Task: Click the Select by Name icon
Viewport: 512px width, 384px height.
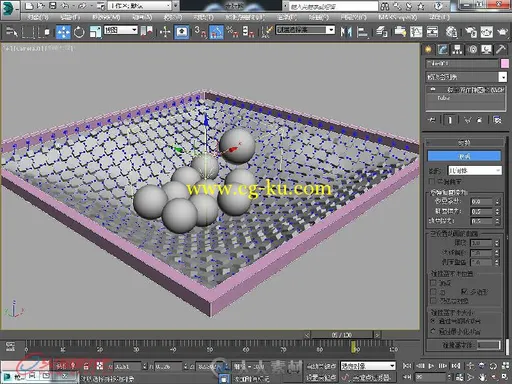Action: (x=12, y=32)
